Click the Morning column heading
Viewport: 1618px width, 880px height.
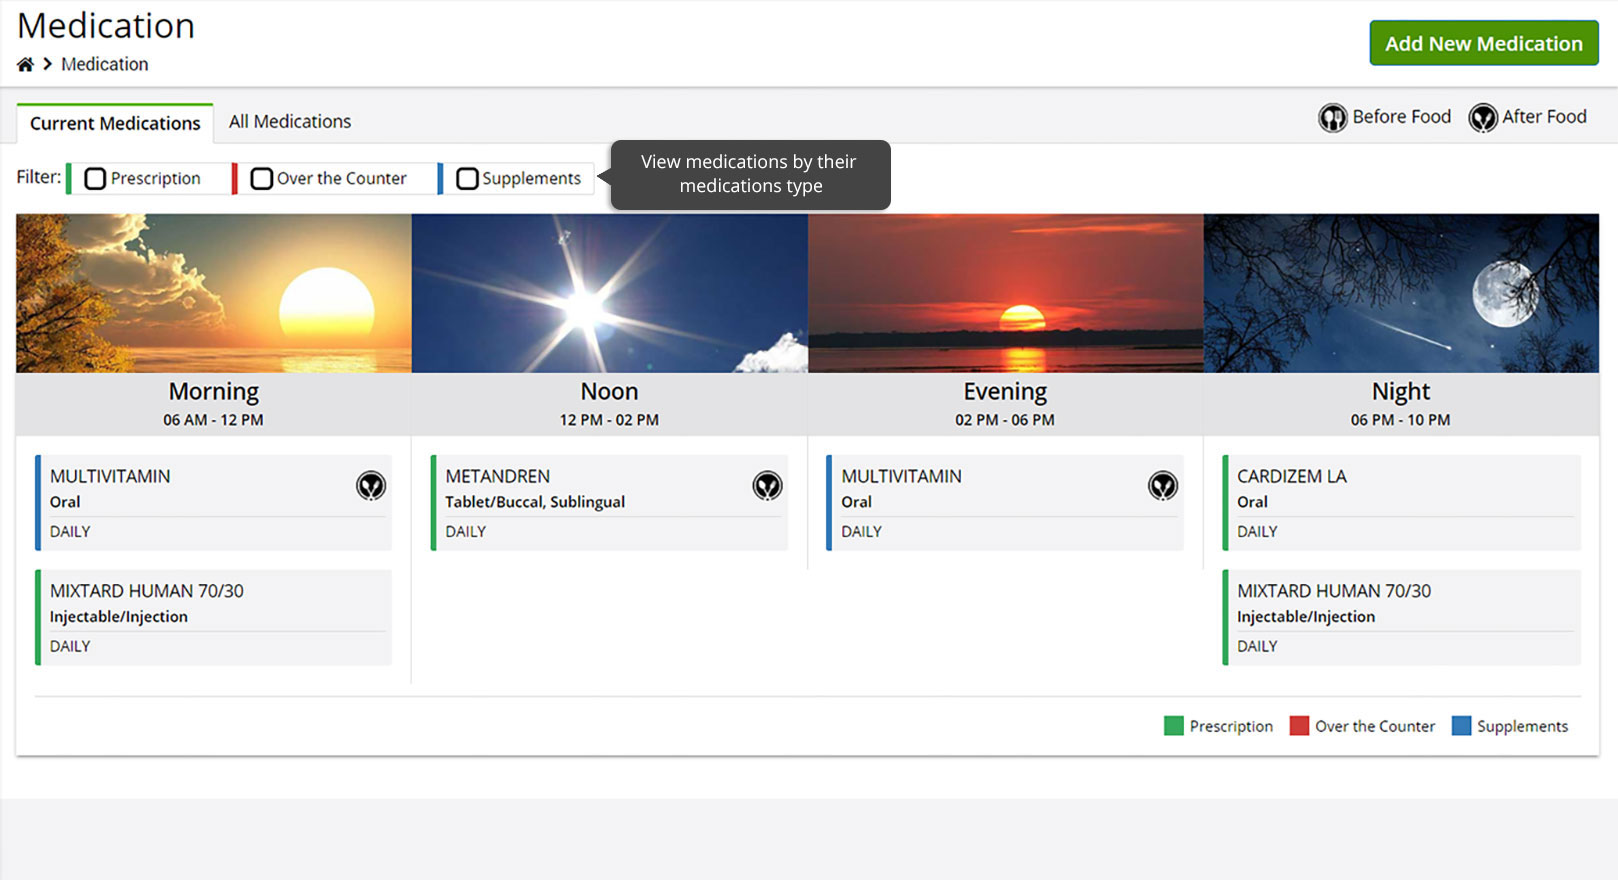(x=214, y=391)
